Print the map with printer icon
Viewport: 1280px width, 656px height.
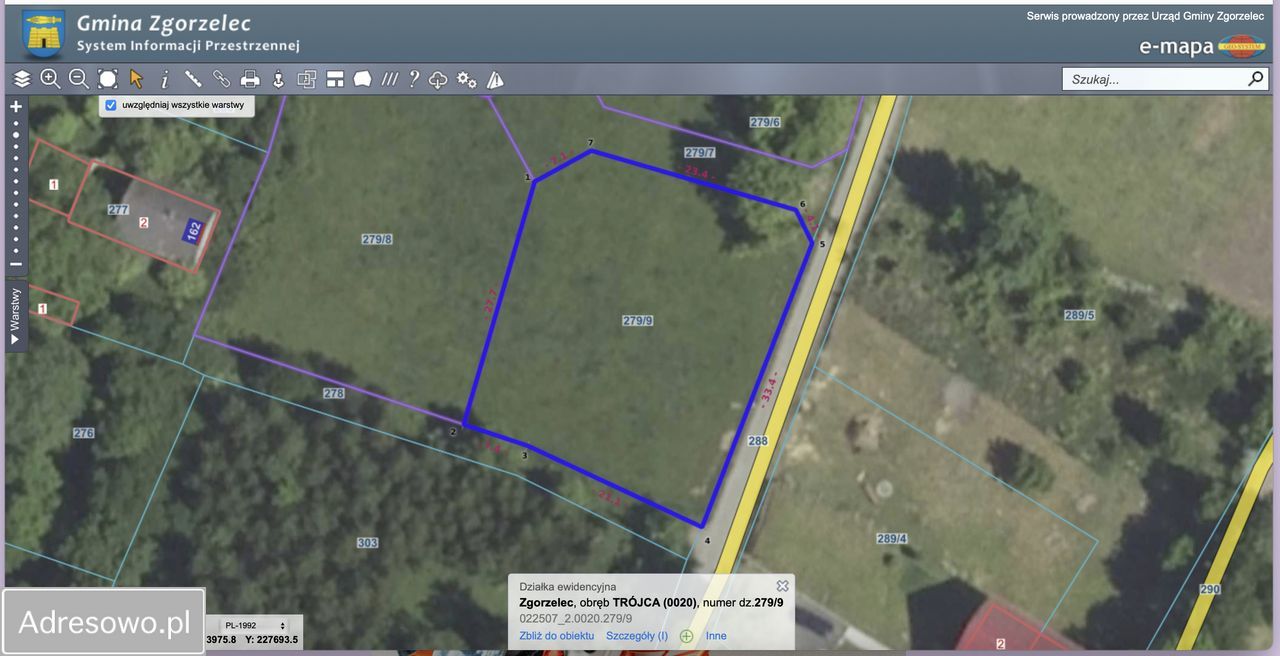[x=250, y=79]
